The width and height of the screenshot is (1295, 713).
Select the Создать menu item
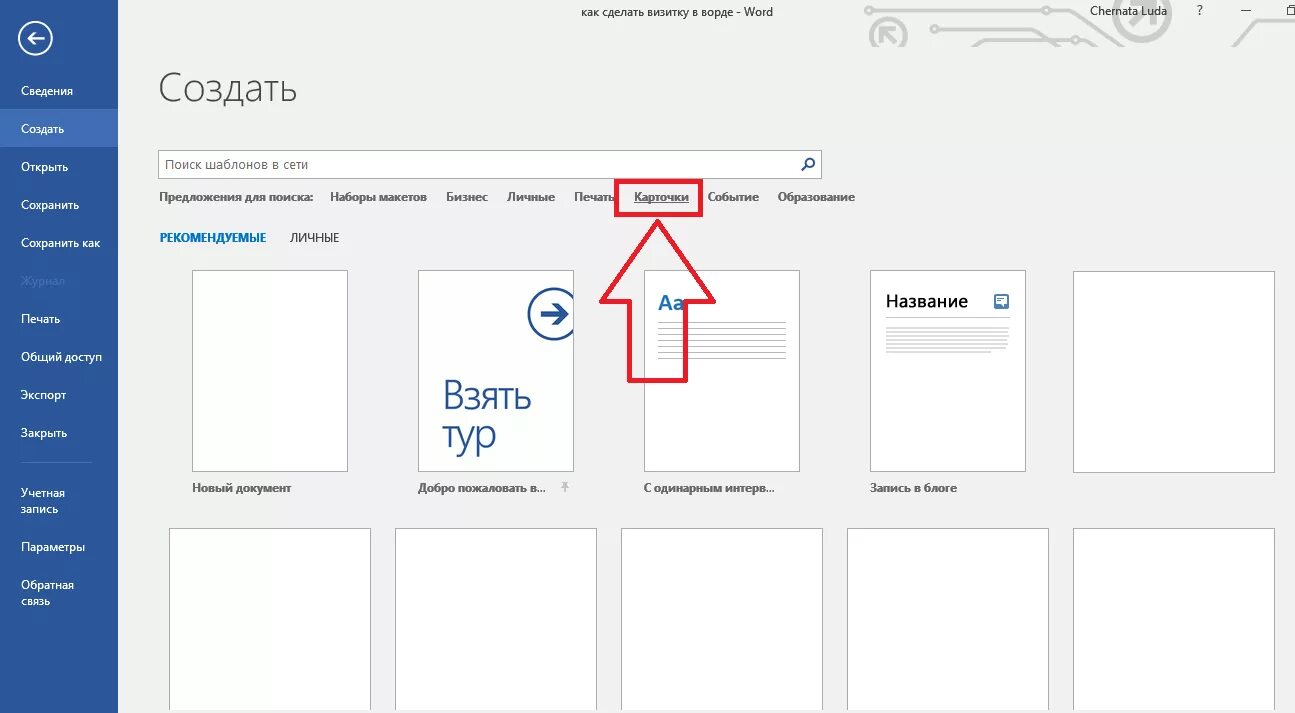click(x=59, y=129)
